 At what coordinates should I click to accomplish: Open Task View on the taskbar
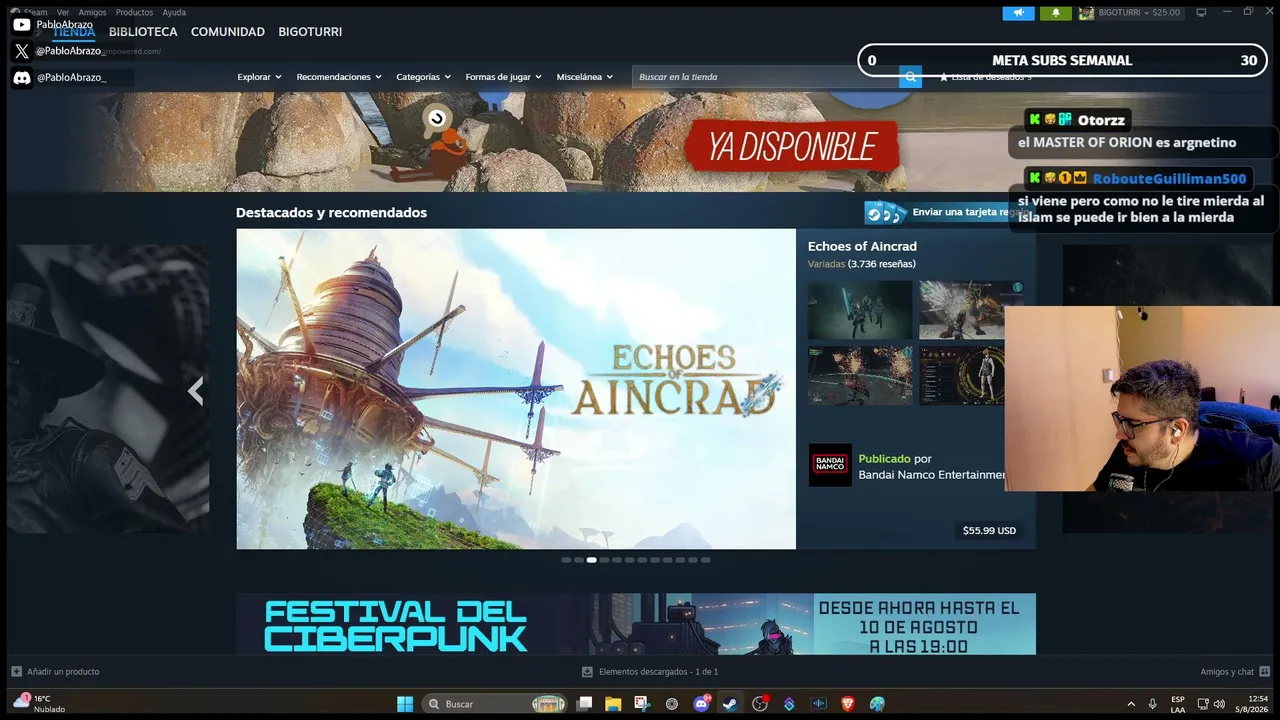pos(585,704)
